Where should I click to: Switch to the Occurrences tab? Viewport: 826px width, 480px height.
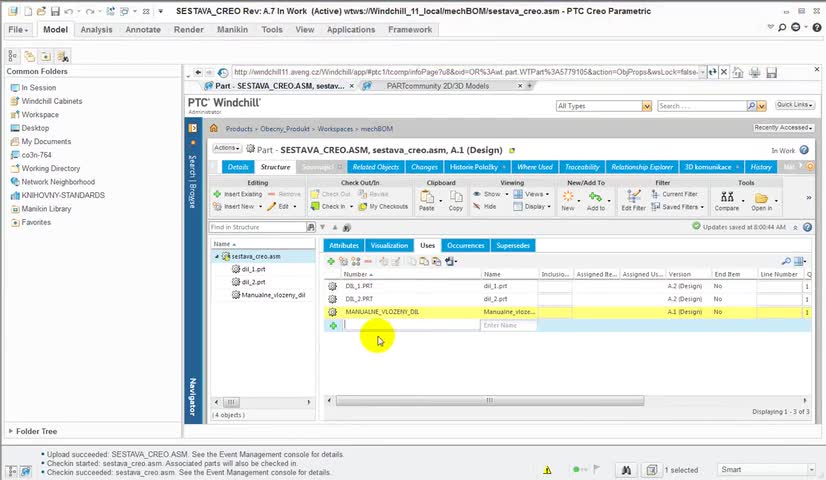coord(466,246)
